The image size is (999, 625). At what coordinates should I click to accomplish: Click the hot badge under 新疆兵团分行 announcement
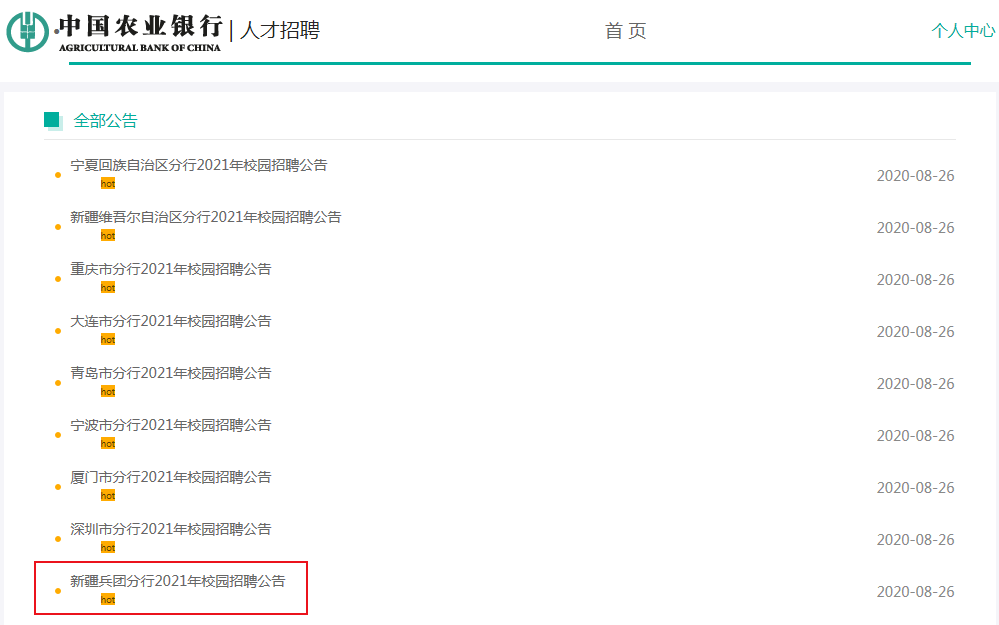(108, 600)
